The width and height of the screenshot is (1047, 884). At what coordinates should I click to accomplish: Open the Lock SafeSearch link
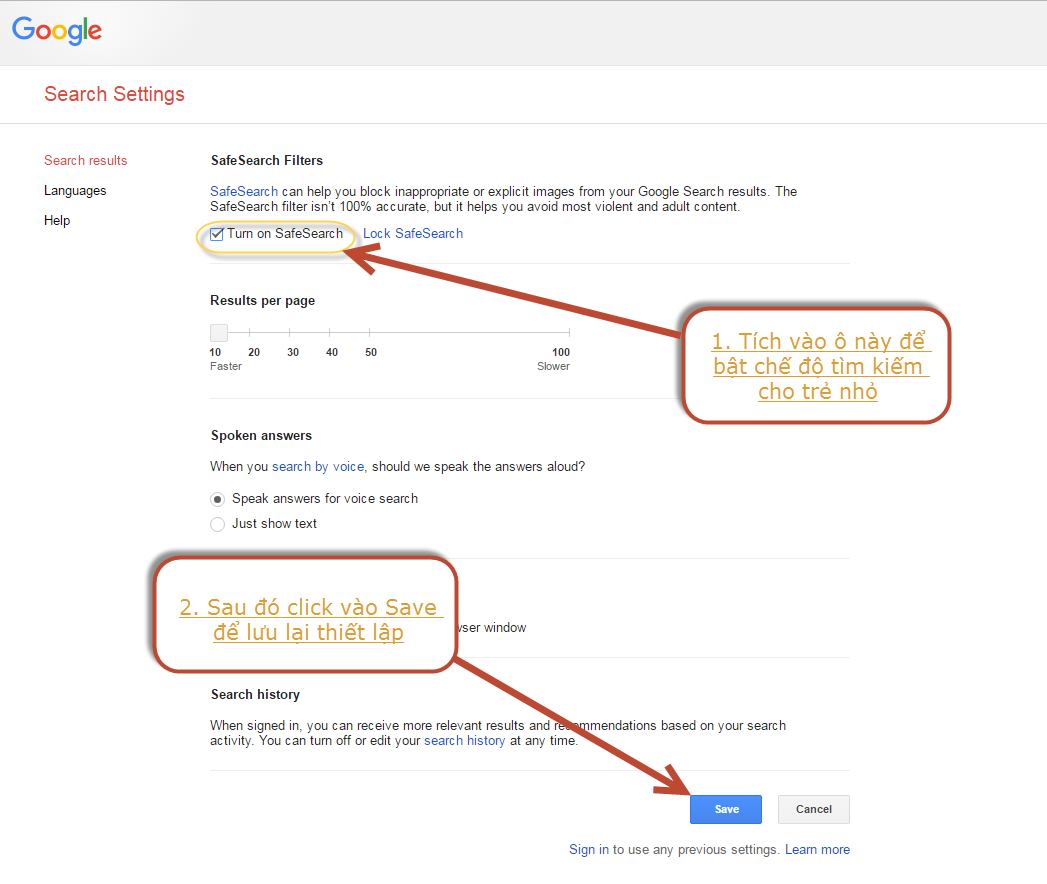413,234
